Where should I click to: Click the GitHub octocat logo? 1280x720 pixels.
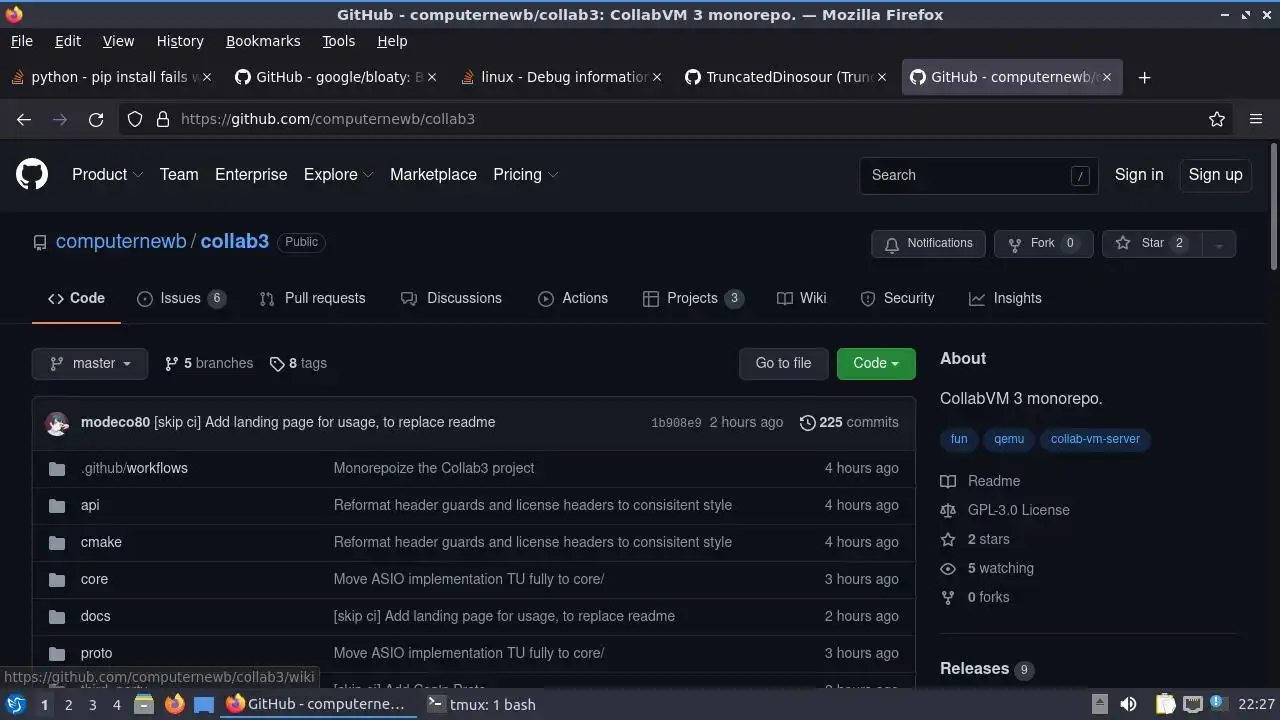click(x=32, y=174)
